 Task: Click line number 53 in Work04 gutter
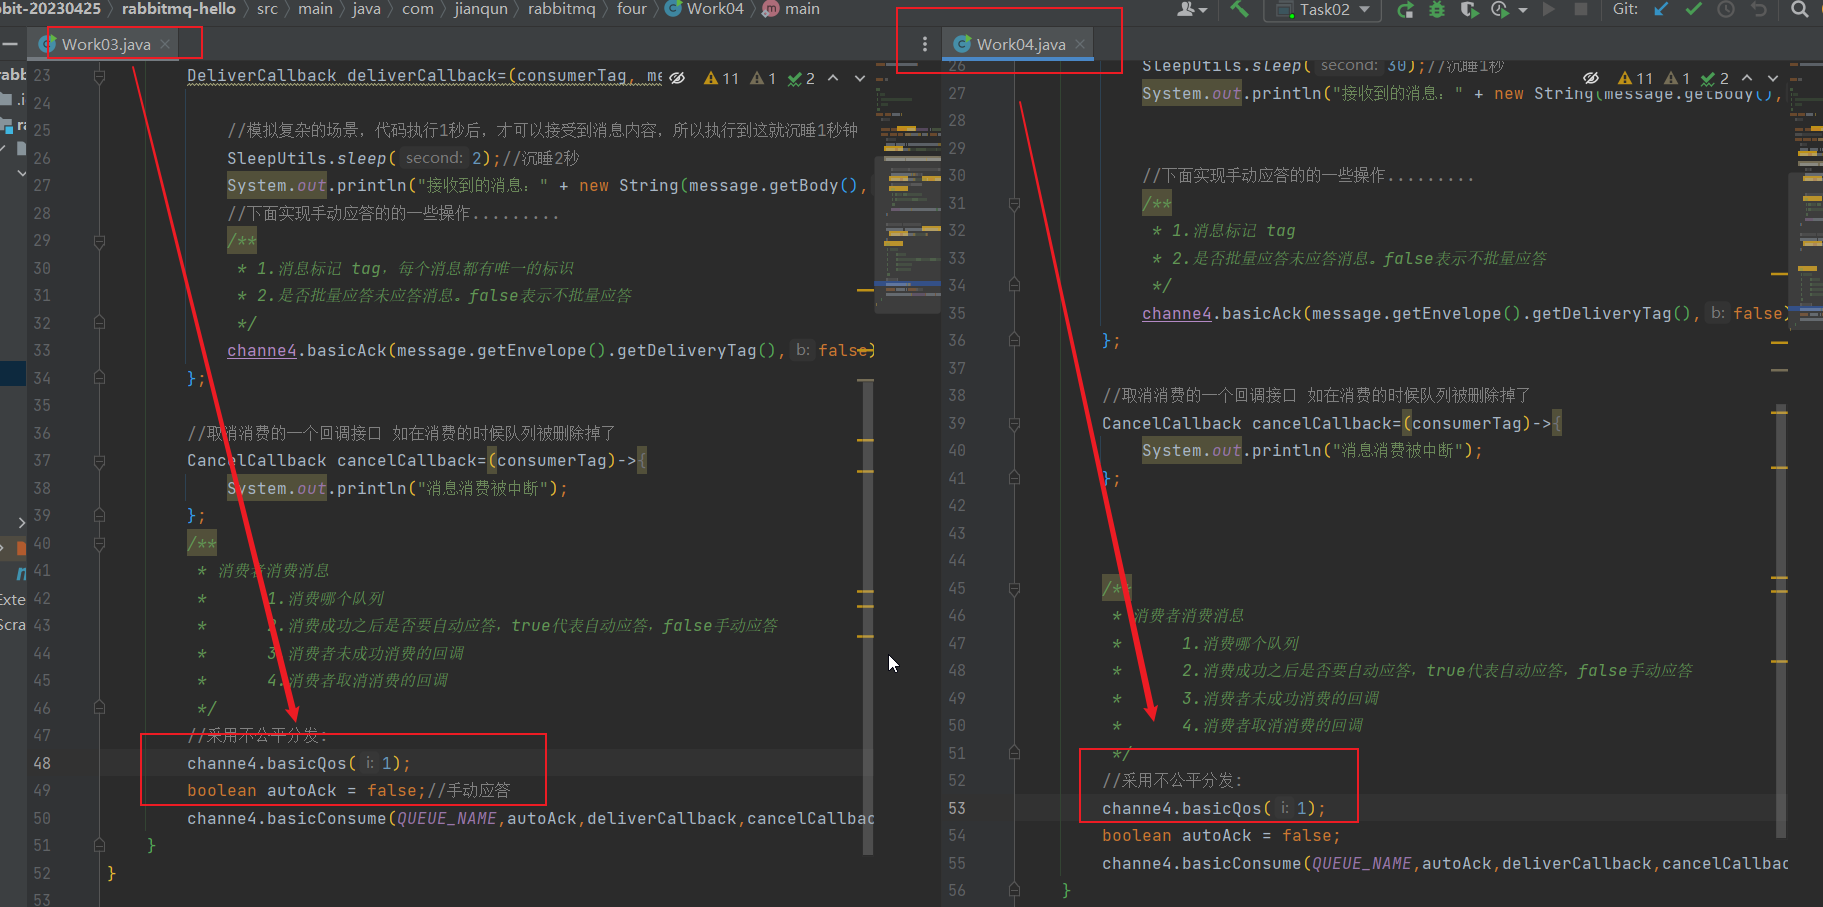click(957, 808)
